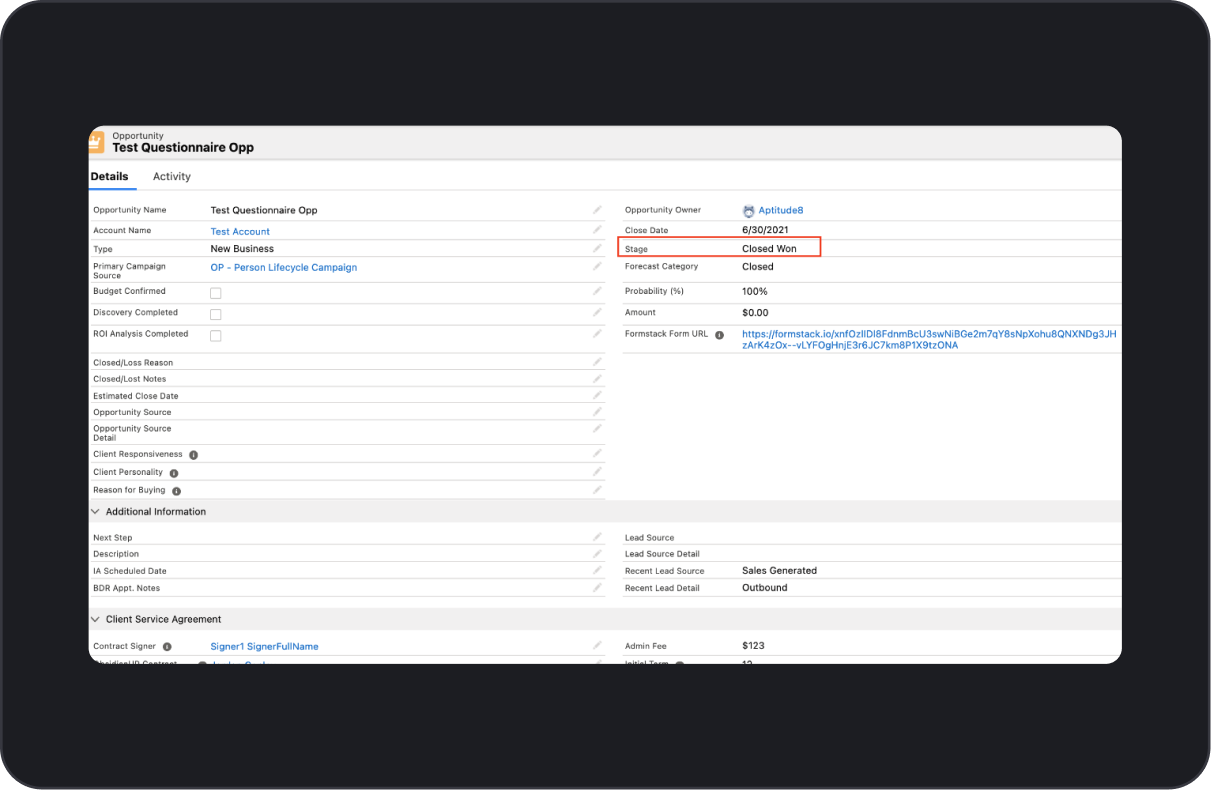Select the Details tab
This screenshot has height=790, width=1211.
tap(111, 176)
